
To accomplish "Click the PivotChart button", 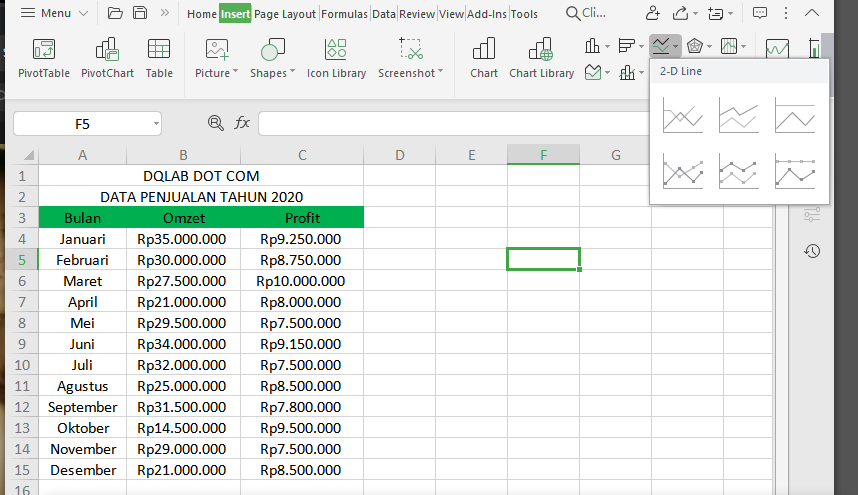I will pos(107,58).
